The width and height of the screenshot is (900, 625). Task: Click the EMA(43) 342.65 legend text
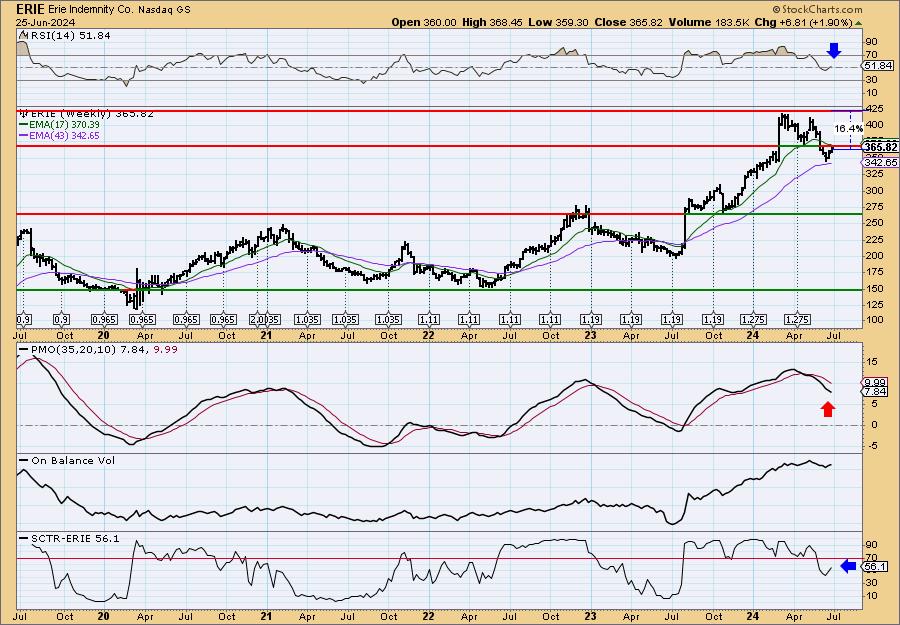[65, 135]
